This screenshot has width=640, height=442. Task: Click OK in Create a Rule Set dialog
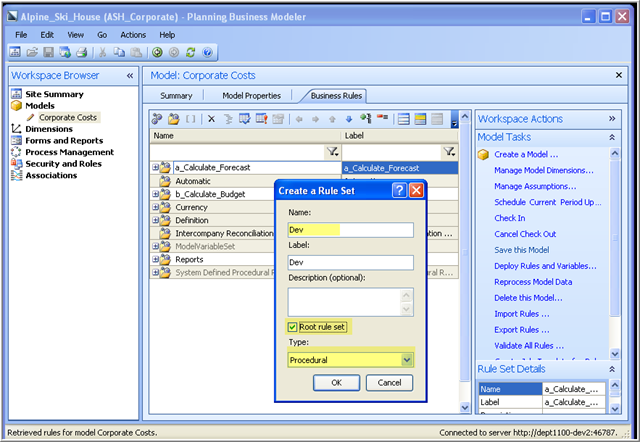(x=337, y=383)
